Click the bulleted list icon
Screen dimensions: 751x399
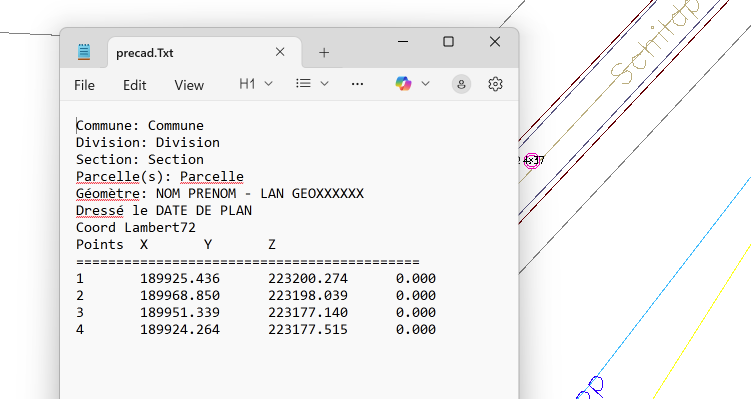click(303, 84)
